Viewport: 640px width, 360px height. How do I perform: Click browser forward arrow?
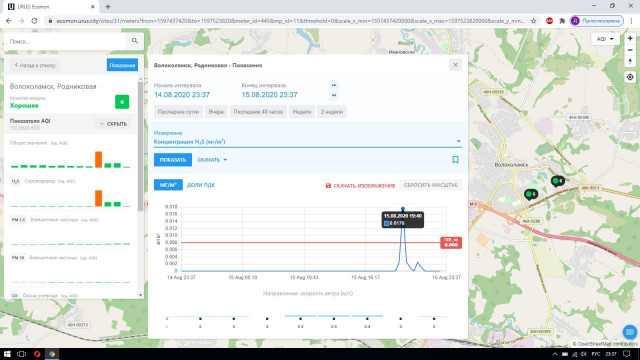click(22, 21)
